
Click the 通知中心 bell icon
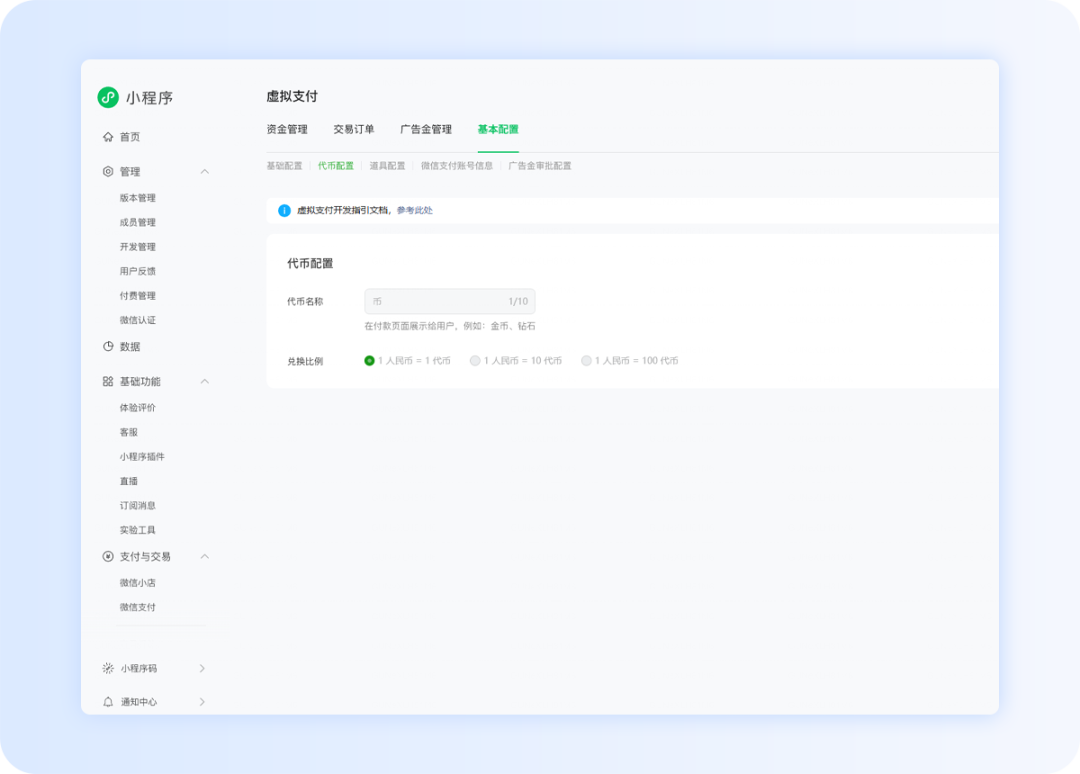tap(108, 702)
